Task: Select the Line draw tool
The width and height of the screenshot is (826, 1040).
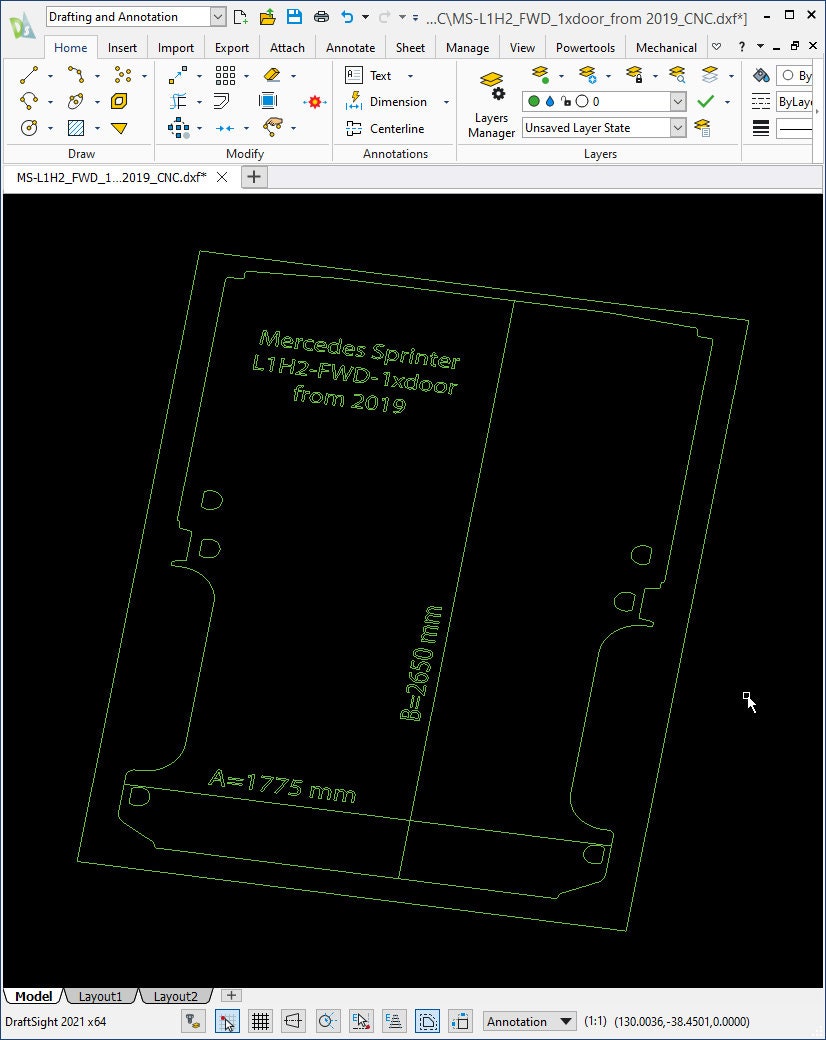Action: [29, 75]
